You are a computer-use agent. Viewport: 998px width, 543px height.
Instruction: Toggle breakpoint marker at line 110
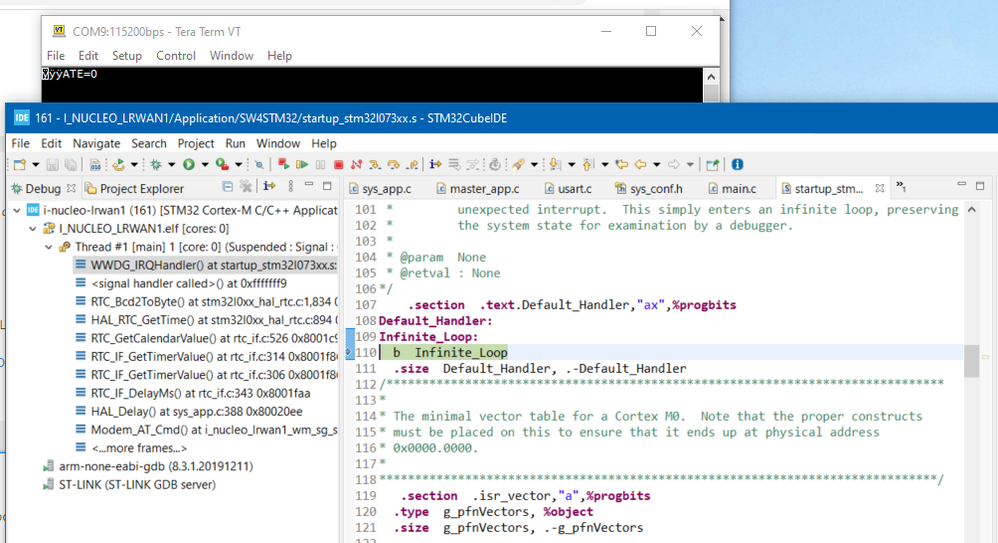pyautogui.click(x=350, y=352)
